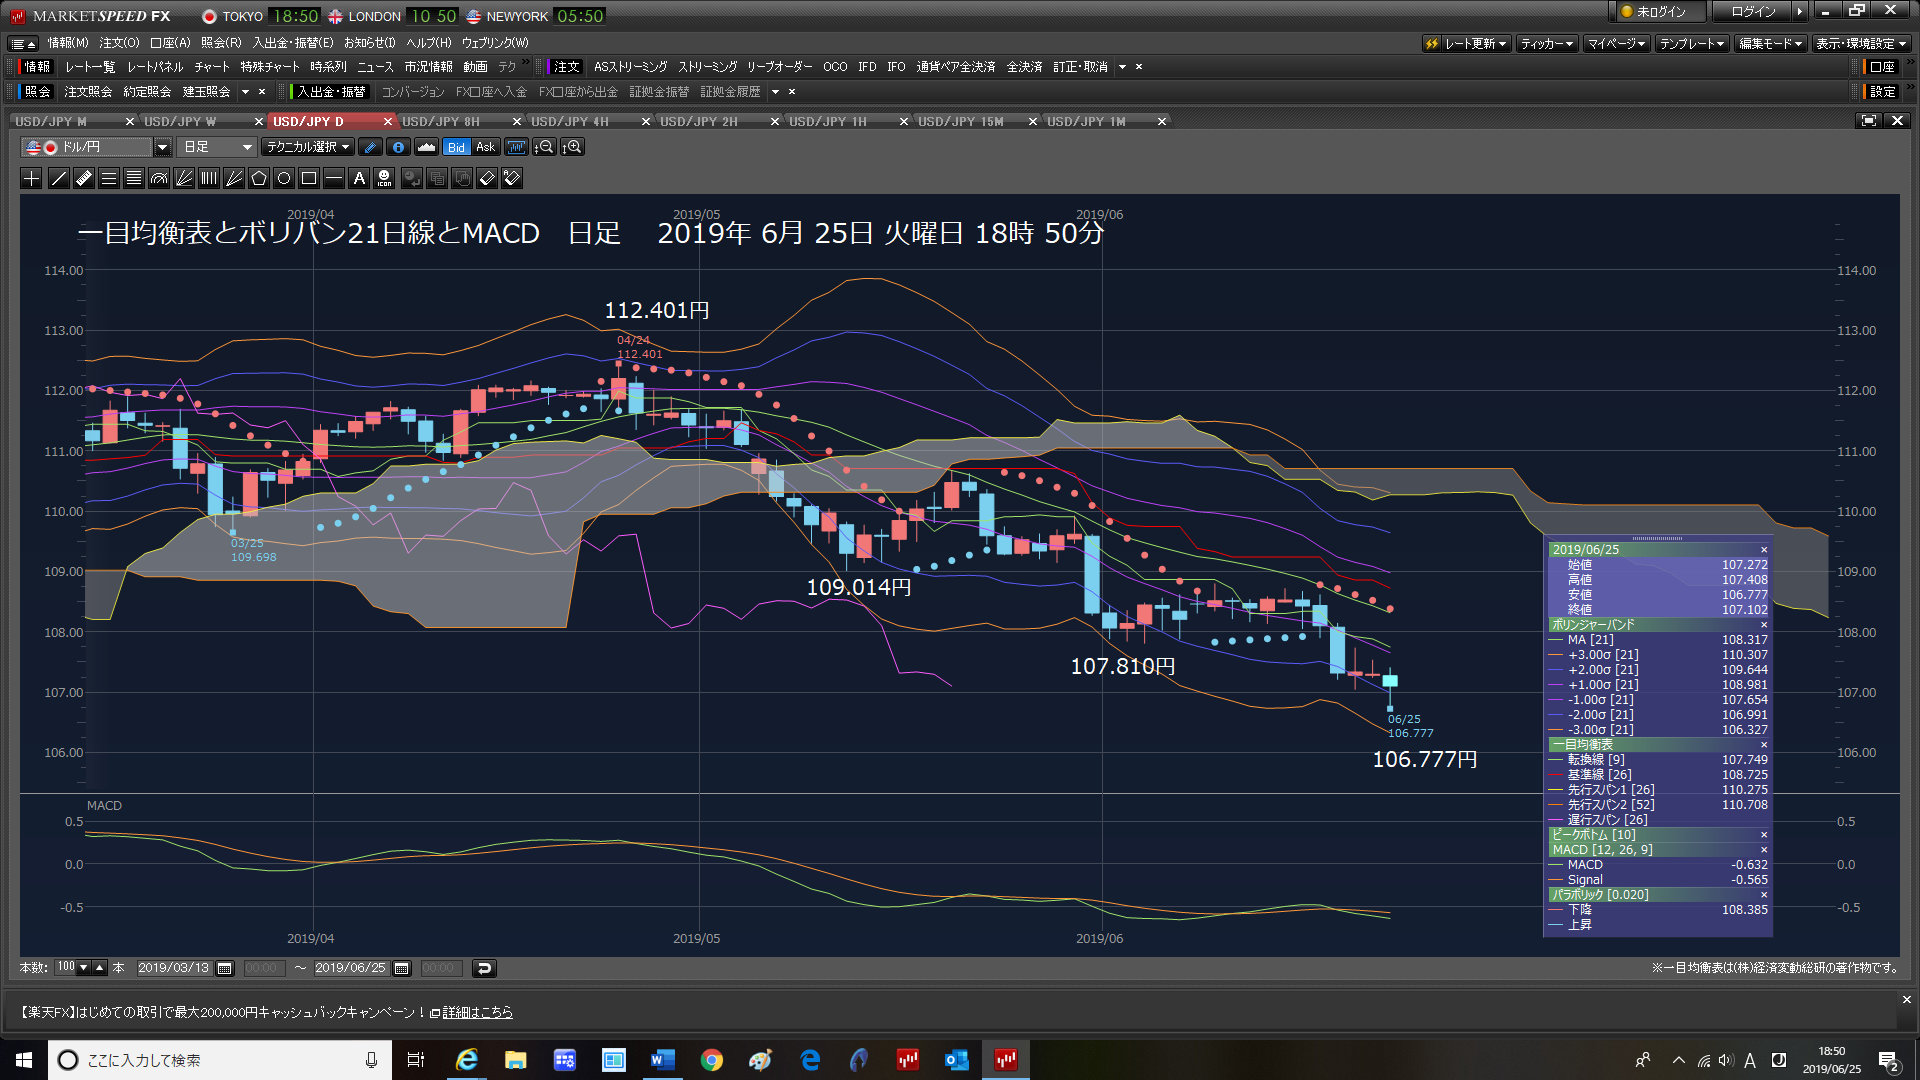Viewport: 1920px width, 1080px height.
Task: Open the ドル/円 currency pair dropdown
Action: coord(162,147)
